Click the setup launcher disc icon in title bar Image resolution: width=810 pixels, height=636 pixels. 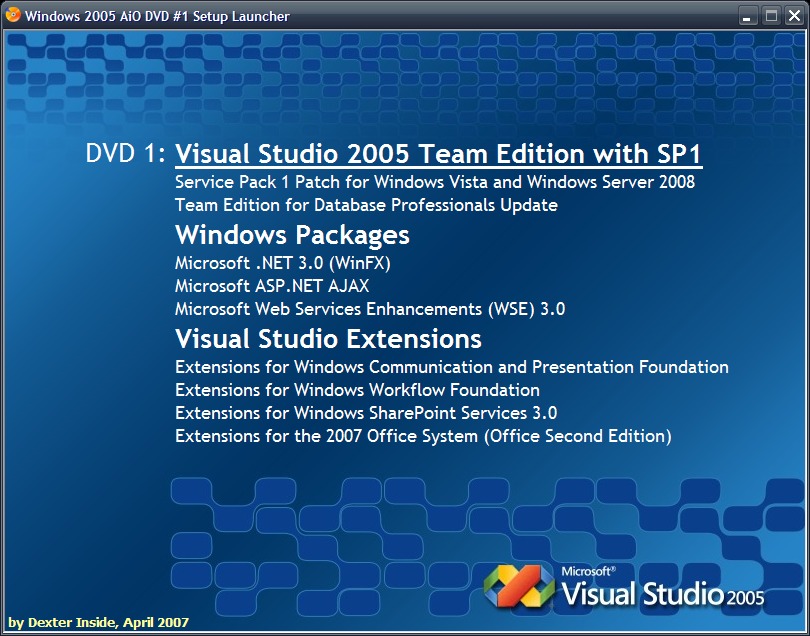click(x=13, y=15)
